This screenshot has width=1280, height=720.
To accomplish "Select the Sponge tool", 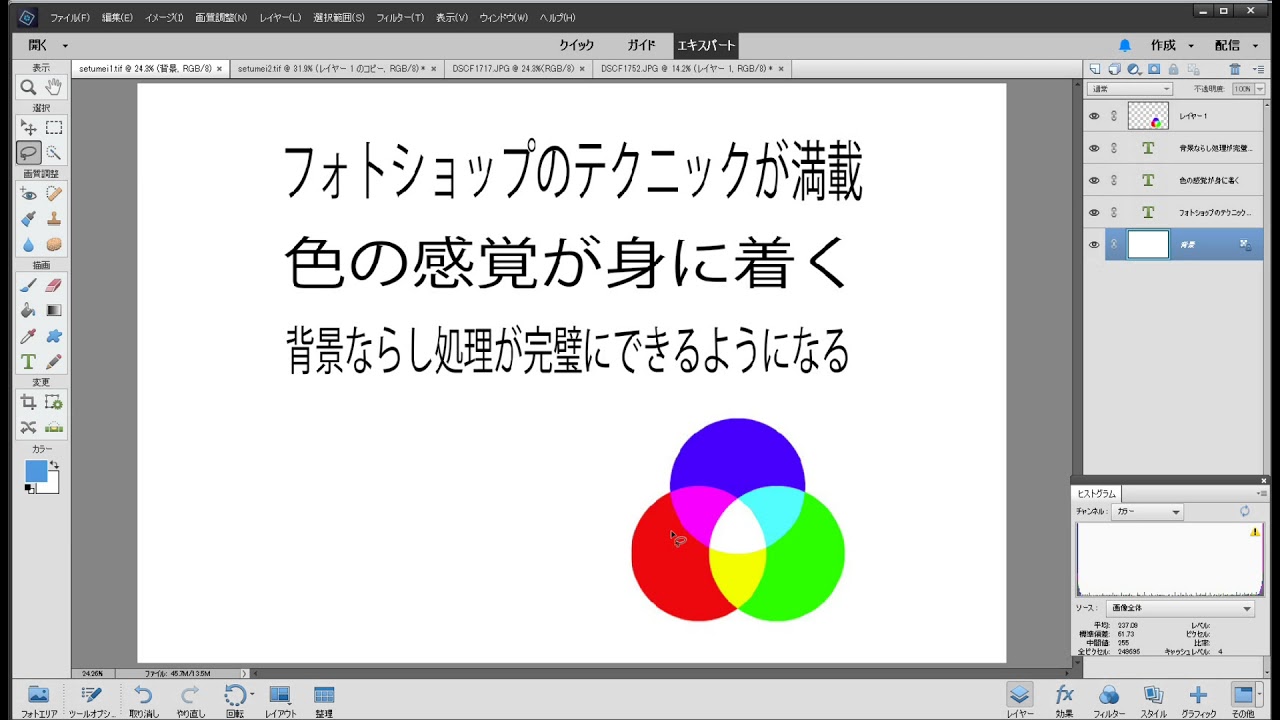I will [54, 244].
